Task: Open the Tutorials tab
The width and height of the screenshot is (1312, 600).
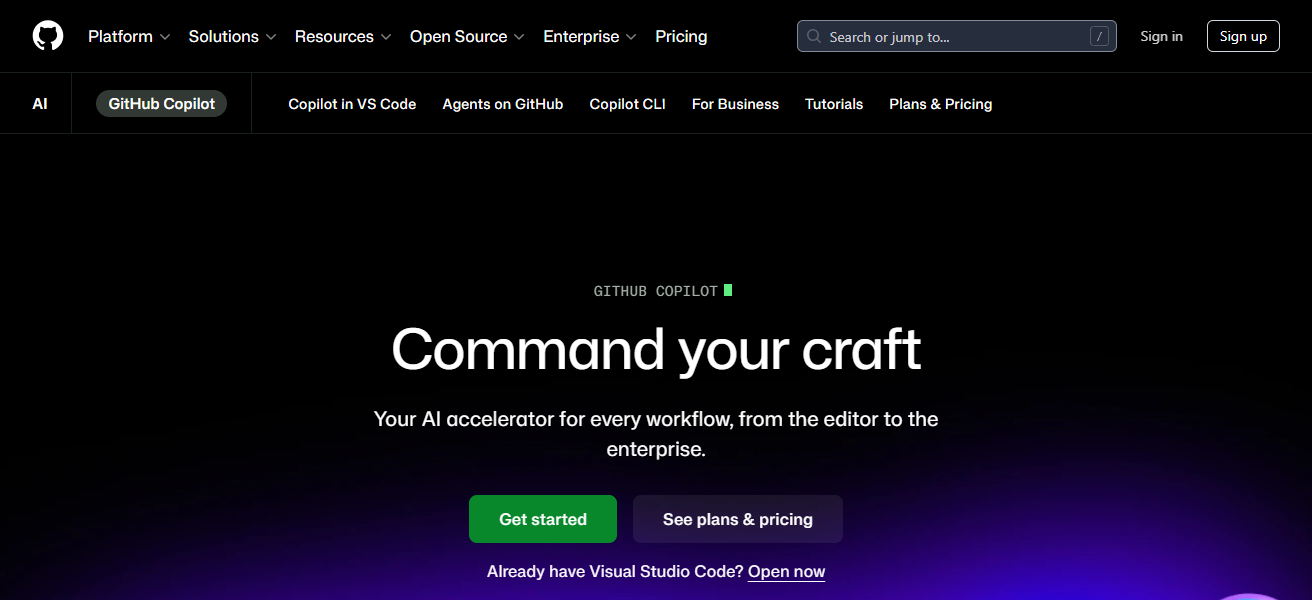Action: click(834, 104)
